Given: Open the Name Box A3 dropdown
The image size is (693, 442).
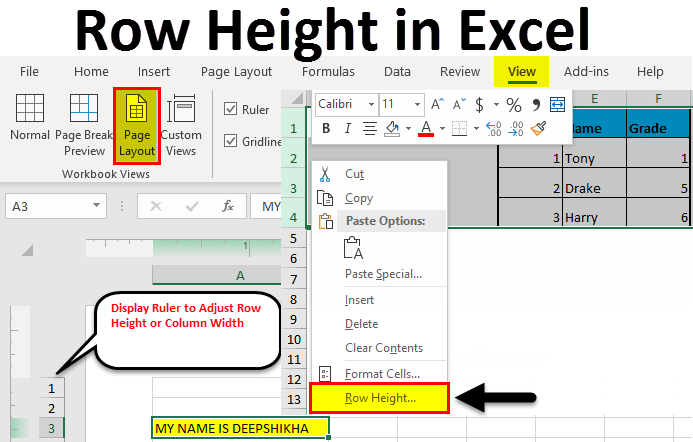Looking at the screenshot, I should tap(96, 205).
